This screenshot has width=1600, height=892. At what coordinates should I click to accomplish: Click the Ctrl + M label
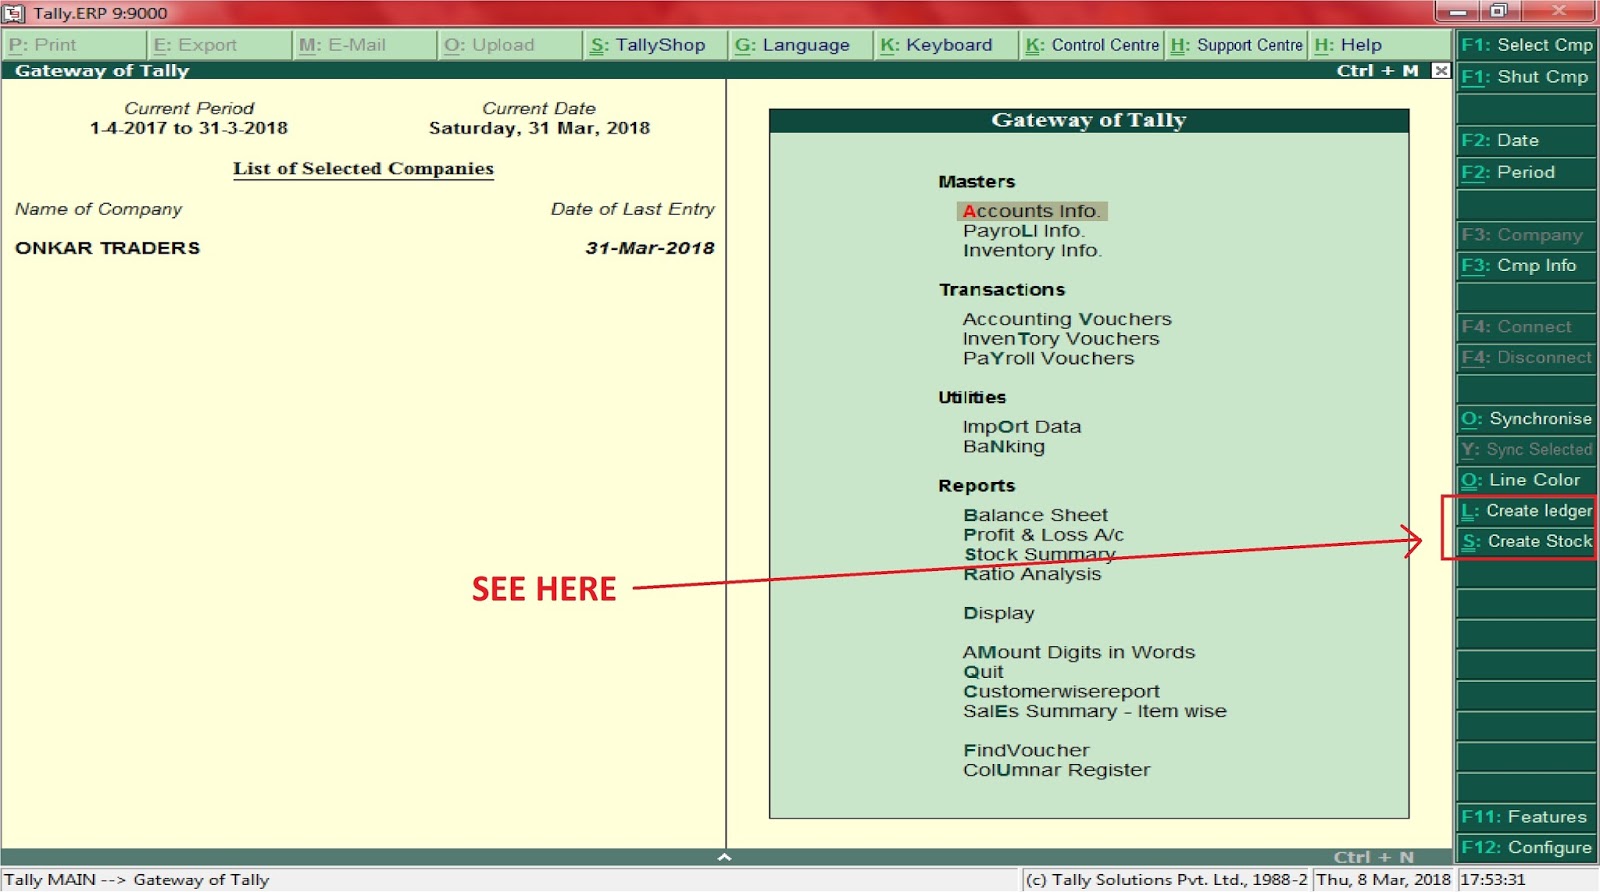tap(1378, 71)
